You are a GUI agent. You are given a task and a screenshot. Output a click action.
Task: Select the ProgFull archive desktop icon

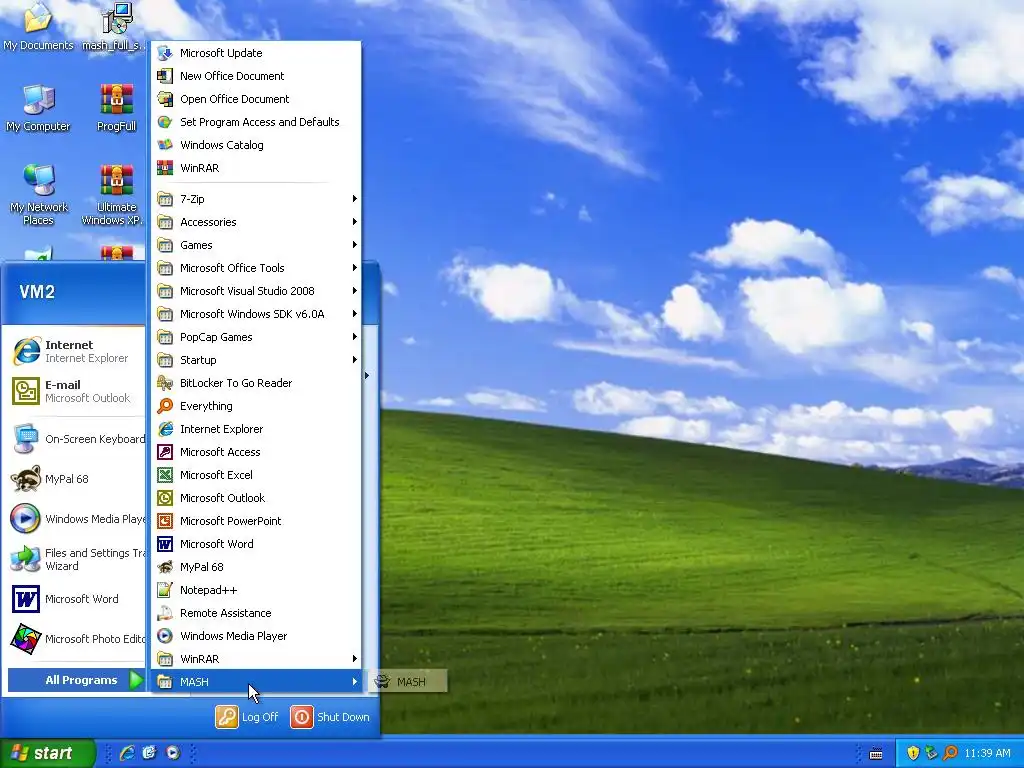[x=116, y=108]
